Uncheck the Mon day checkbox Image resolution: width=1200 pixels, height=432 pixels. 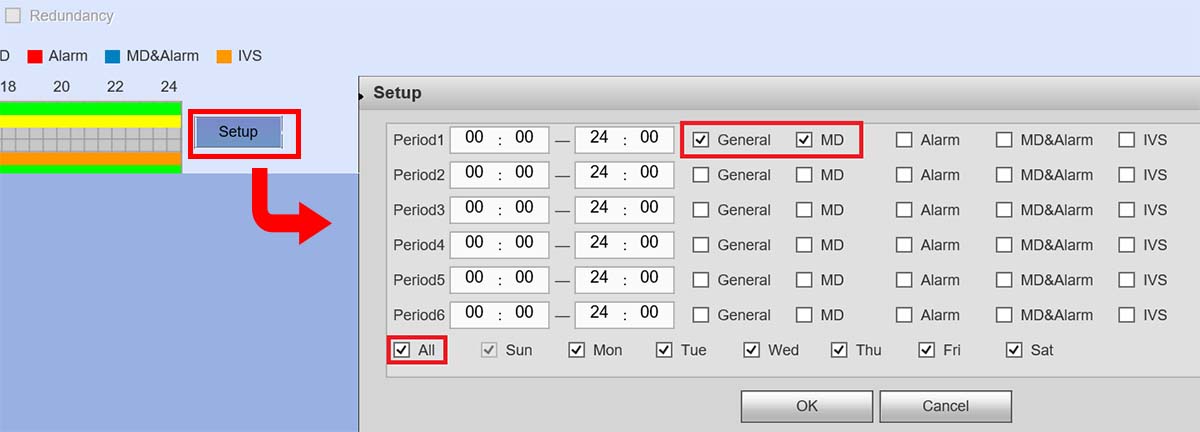click(576, 350)
